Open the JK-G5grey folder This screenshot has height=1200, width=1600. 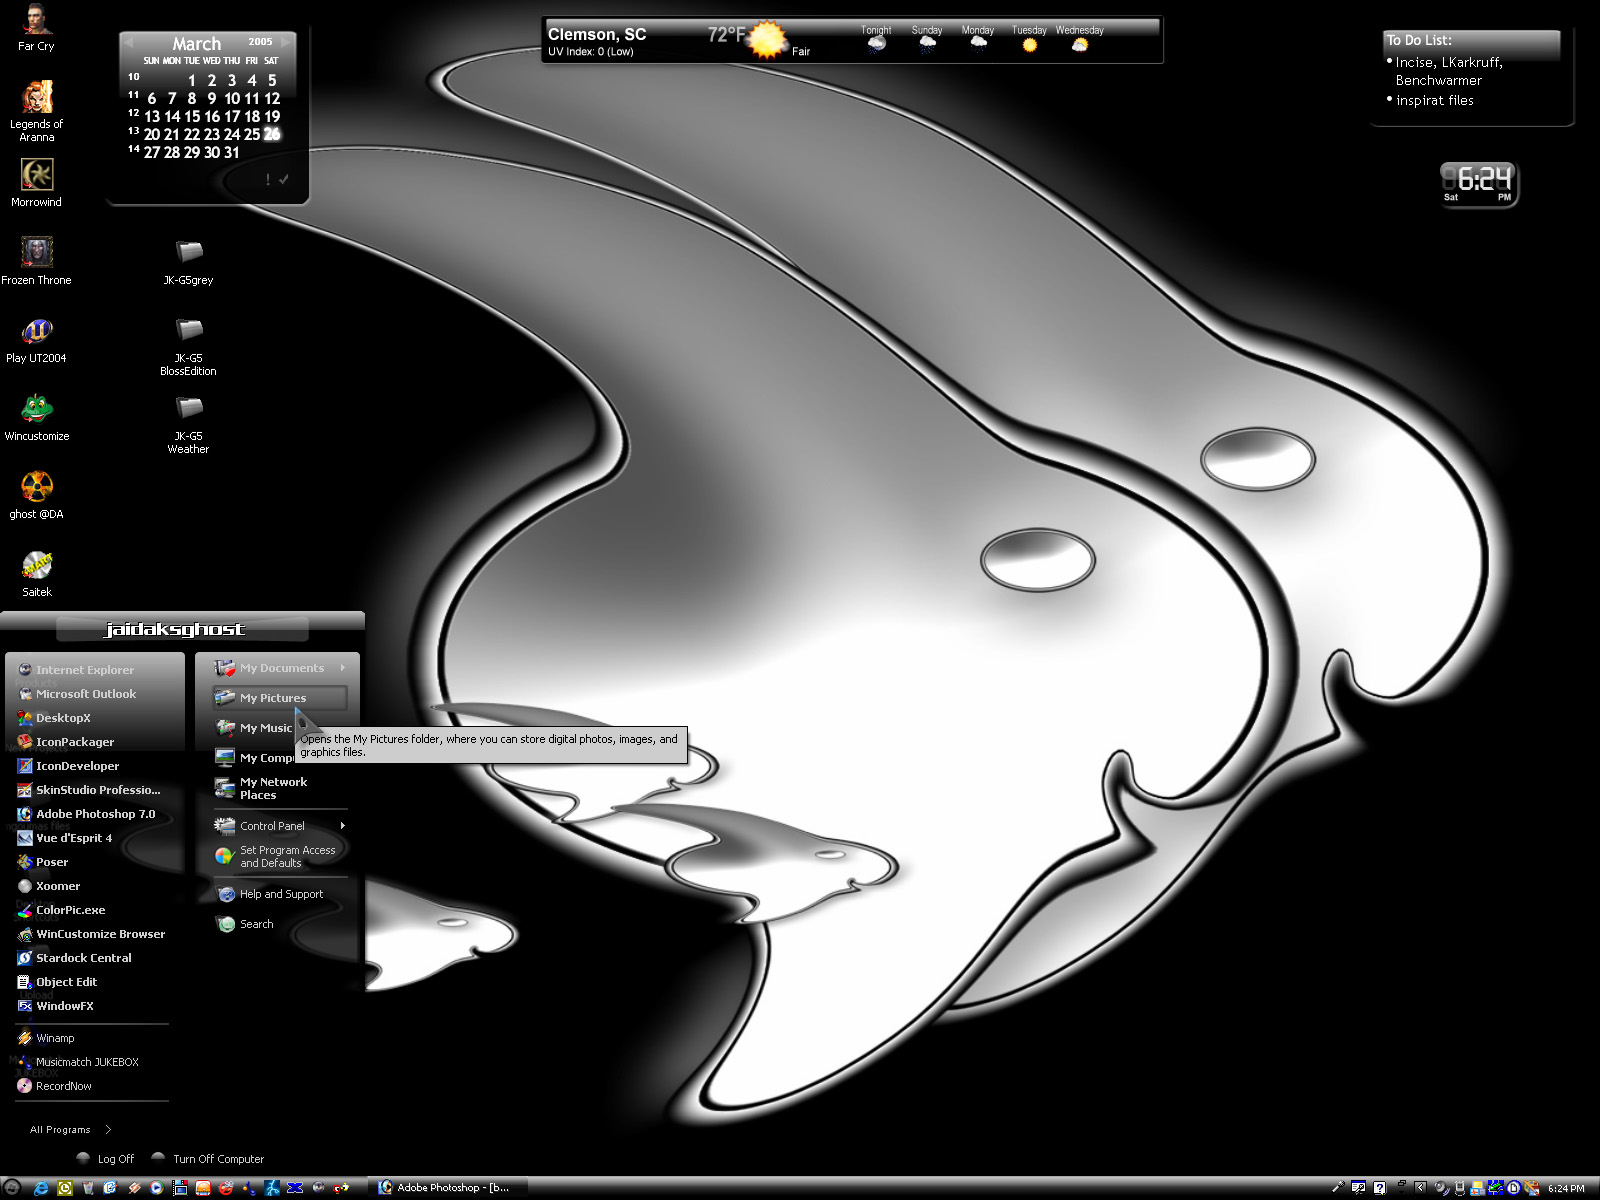pyautogui.click(x=188, y=261)
